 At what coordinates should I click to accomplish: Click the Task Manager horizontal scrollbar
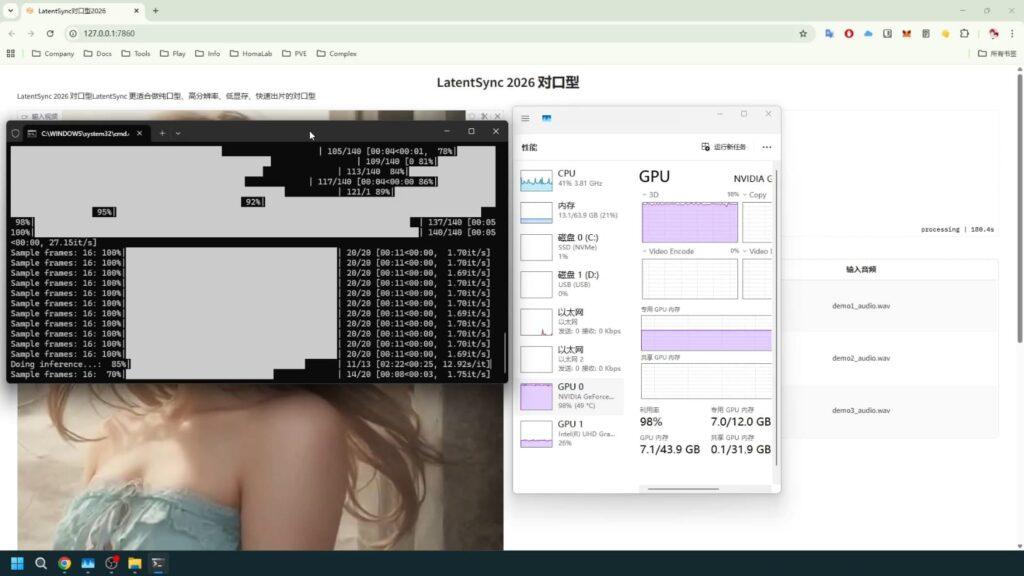[x=683, y=488]
